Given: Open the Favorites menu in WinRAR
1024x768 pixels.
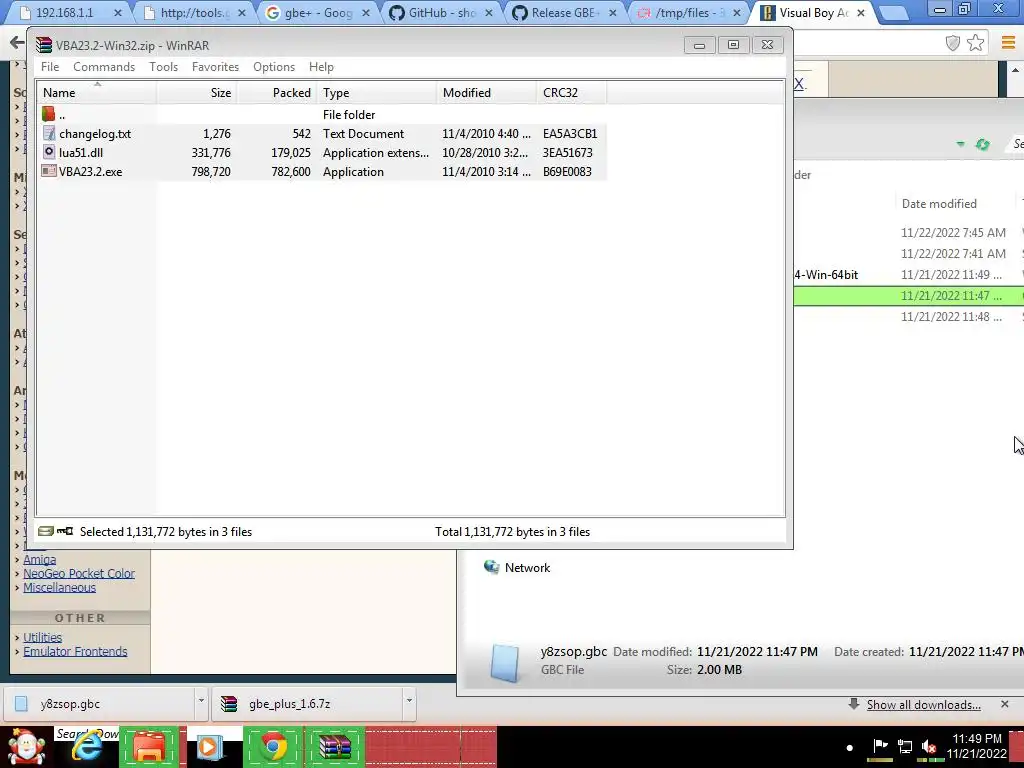Looking at the screenshot, I should (216, 67).
